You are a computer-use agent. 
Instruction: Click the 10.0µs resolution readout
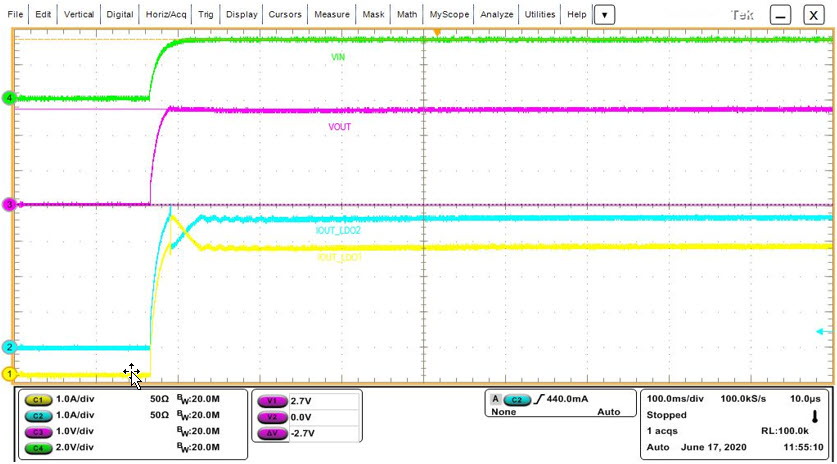click(806, 399)
